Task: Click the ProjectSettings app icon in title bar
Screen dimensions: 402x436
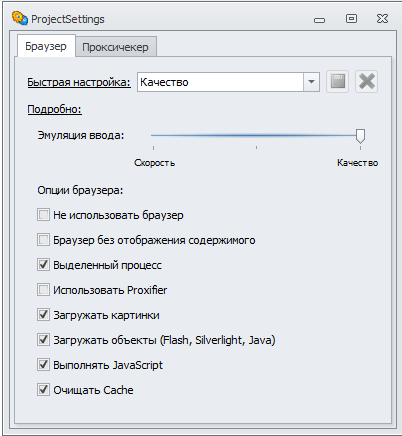Action: point(20,18)
